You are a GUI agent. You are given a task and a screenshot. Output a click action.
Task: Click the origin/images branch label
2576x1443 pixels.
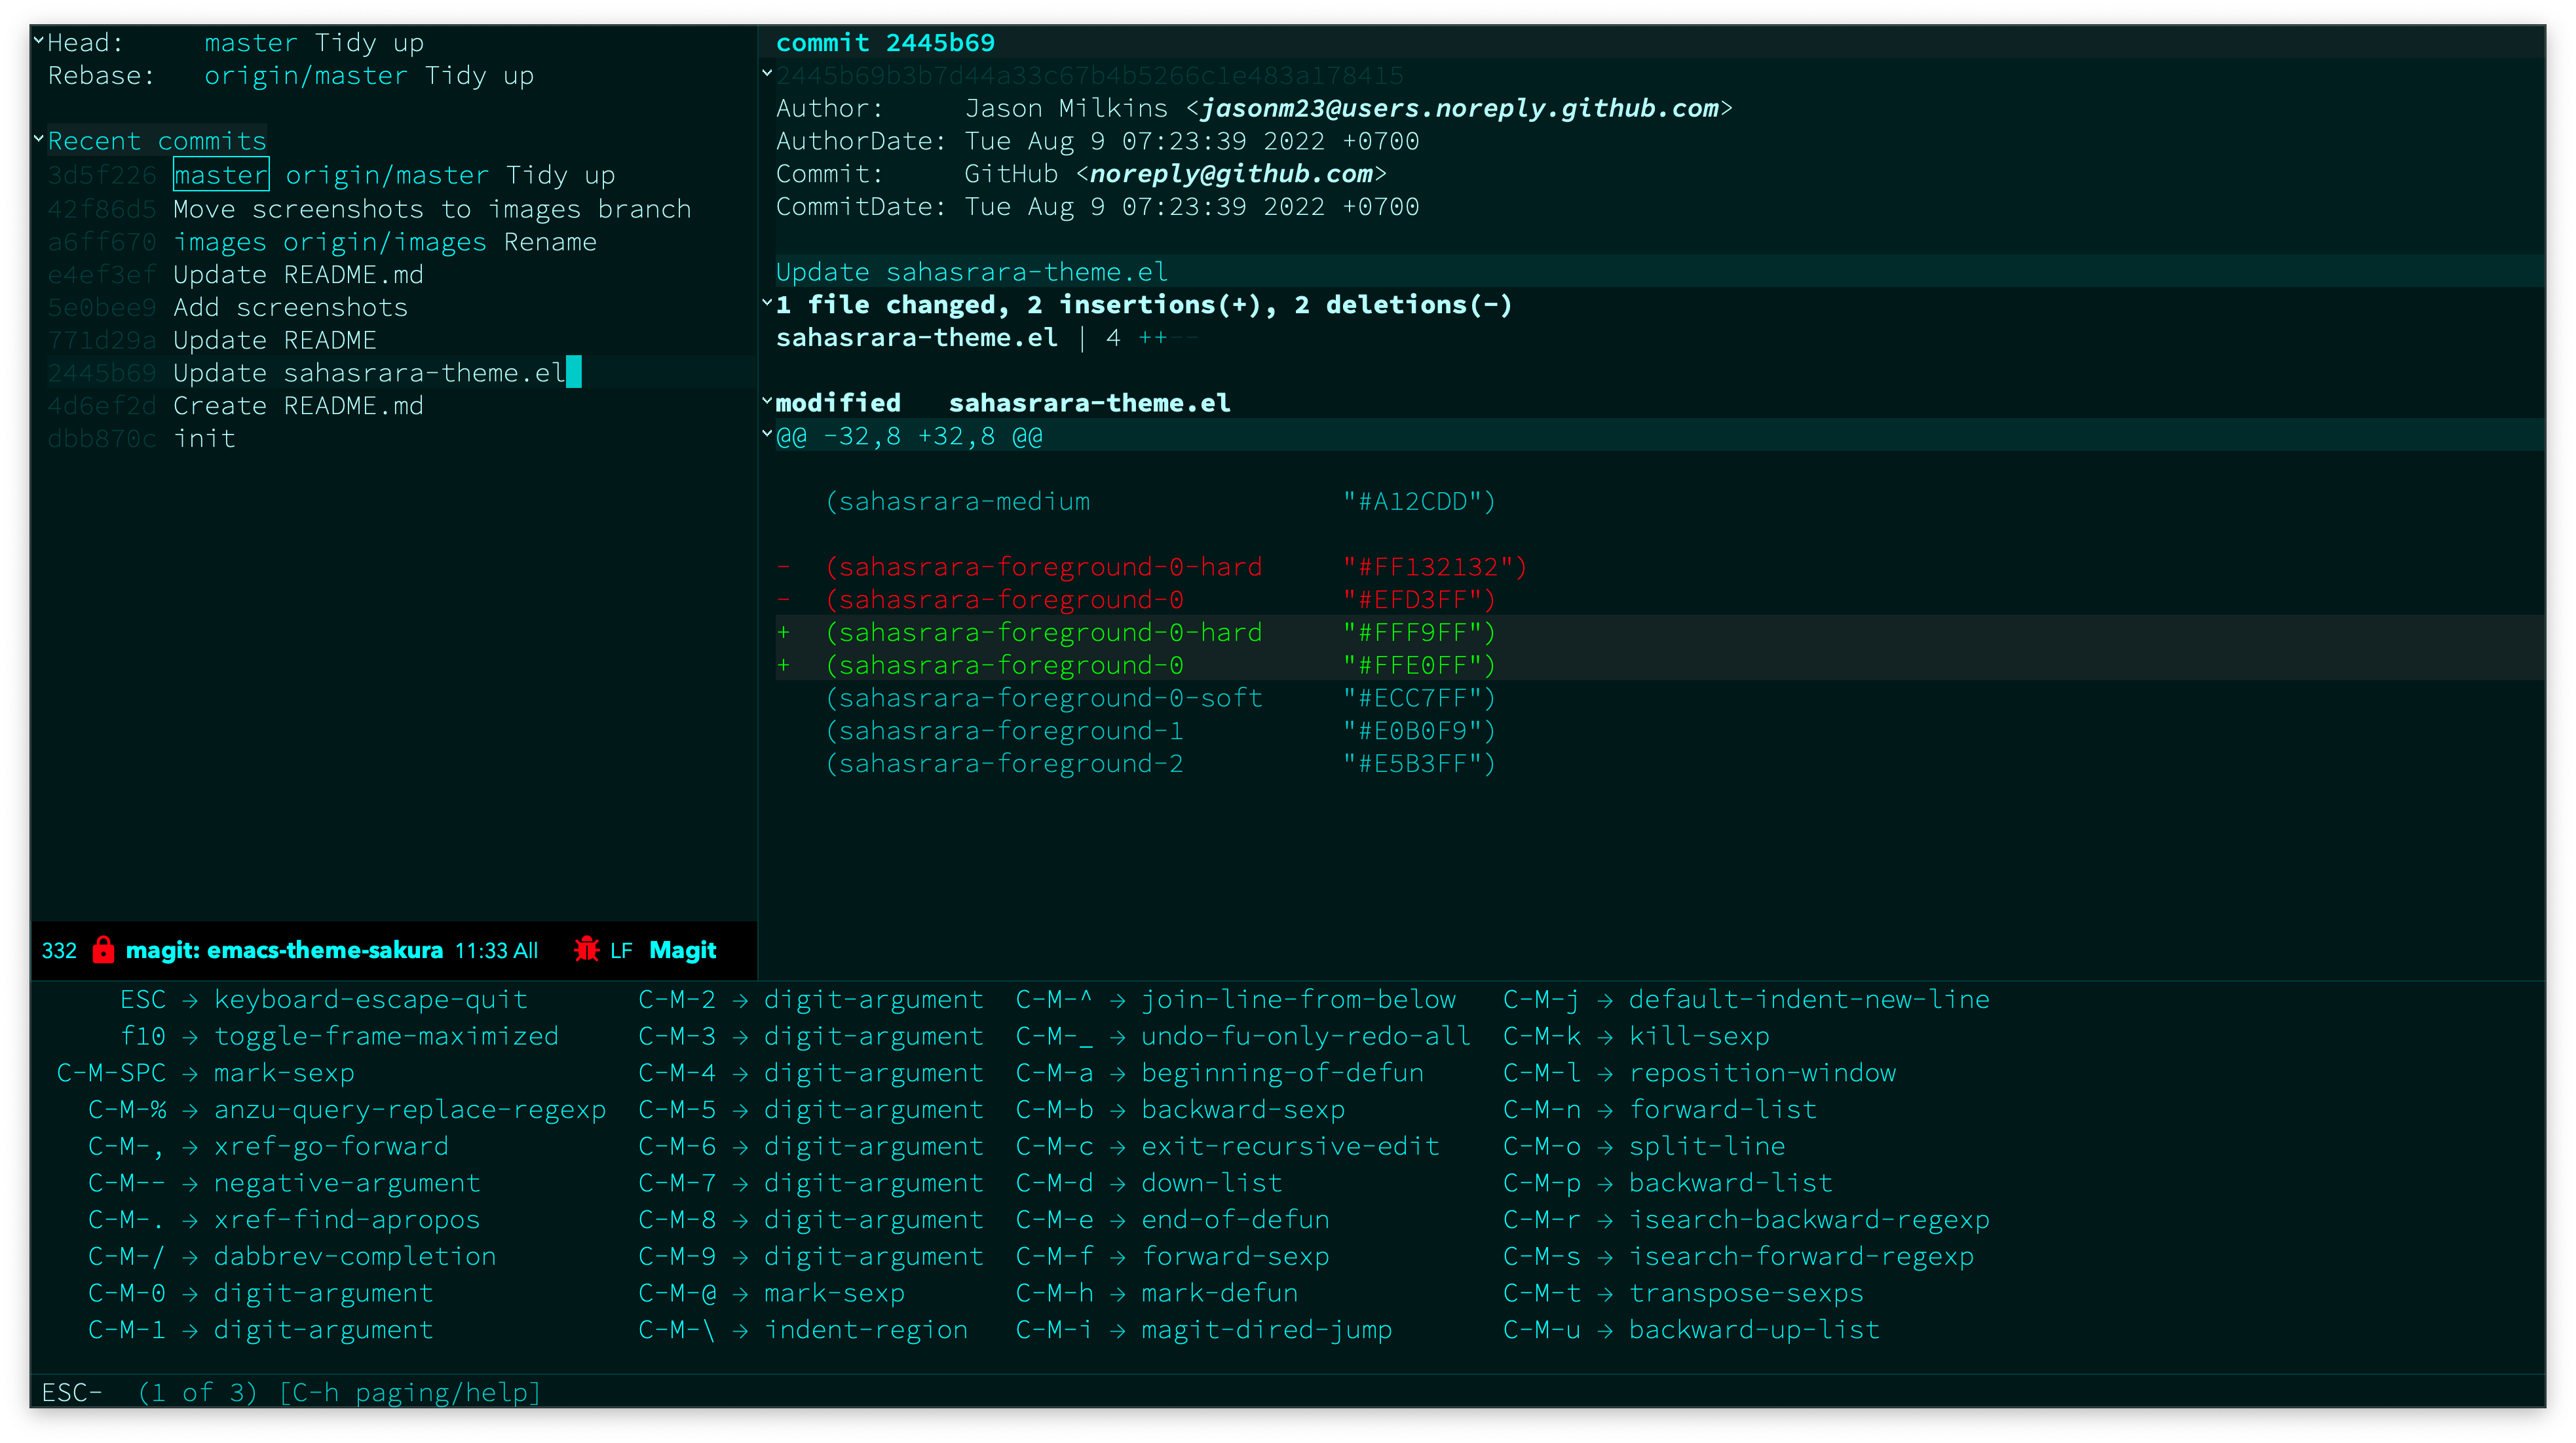[384, 242]
